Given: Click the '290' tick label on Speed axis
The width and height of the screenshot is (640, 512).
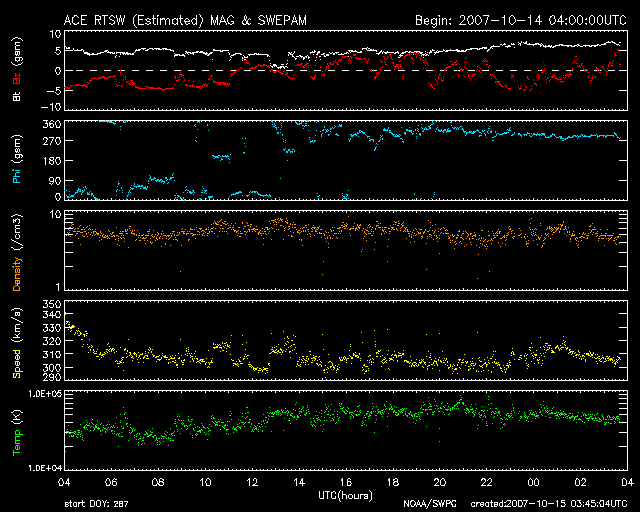Looking at the screenshot, I should click(x=52, y=377).
